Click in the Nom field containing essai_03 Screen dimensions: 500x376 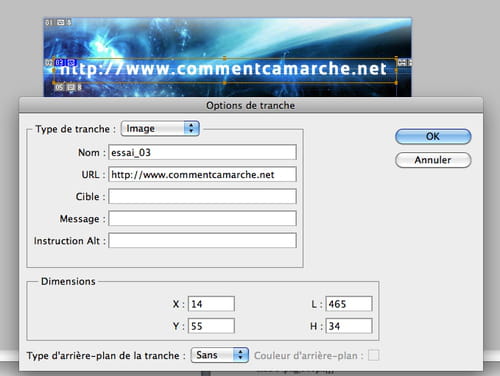tap(202, 152)
